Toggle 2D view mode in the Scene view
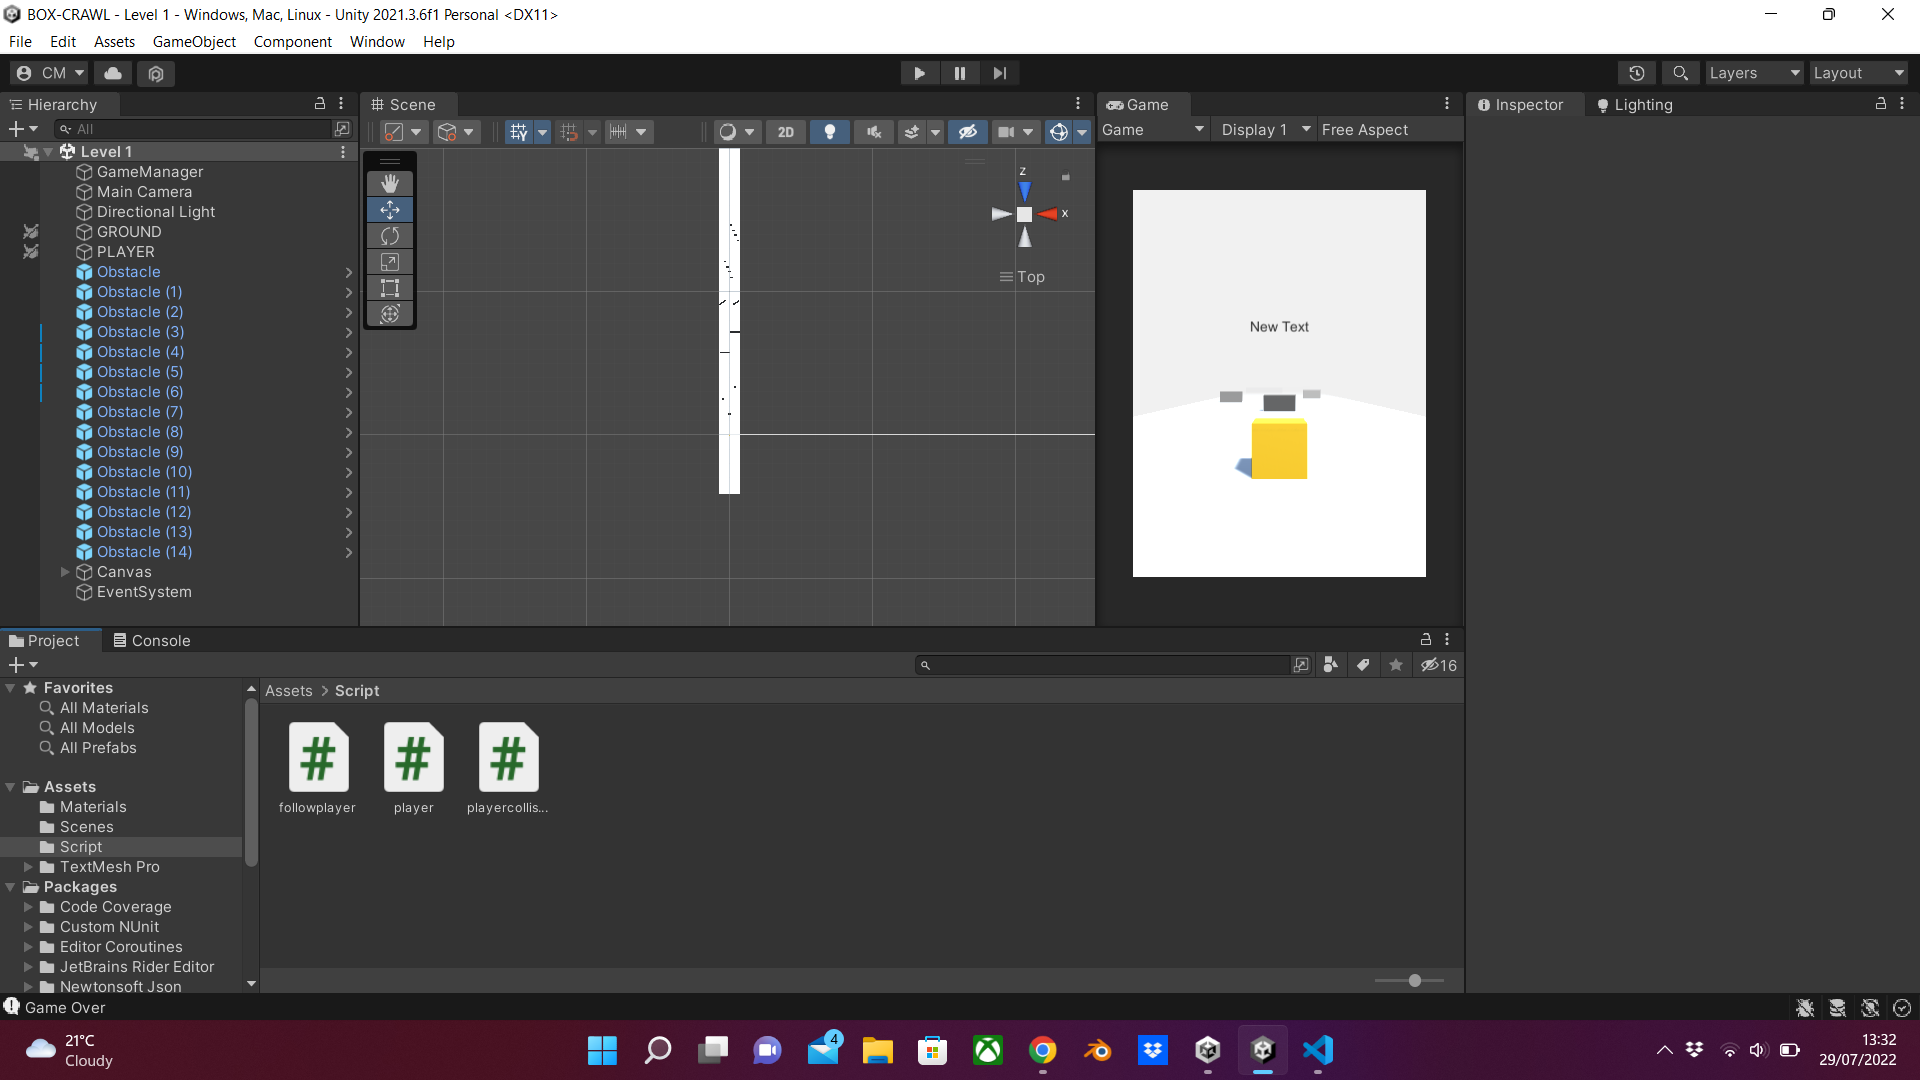 (x=786, y=131)
